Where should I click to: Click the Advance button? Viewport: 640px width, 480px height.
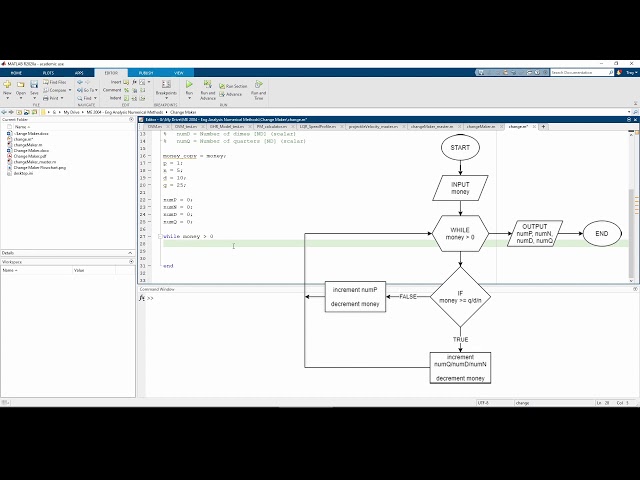coord(233,93)
